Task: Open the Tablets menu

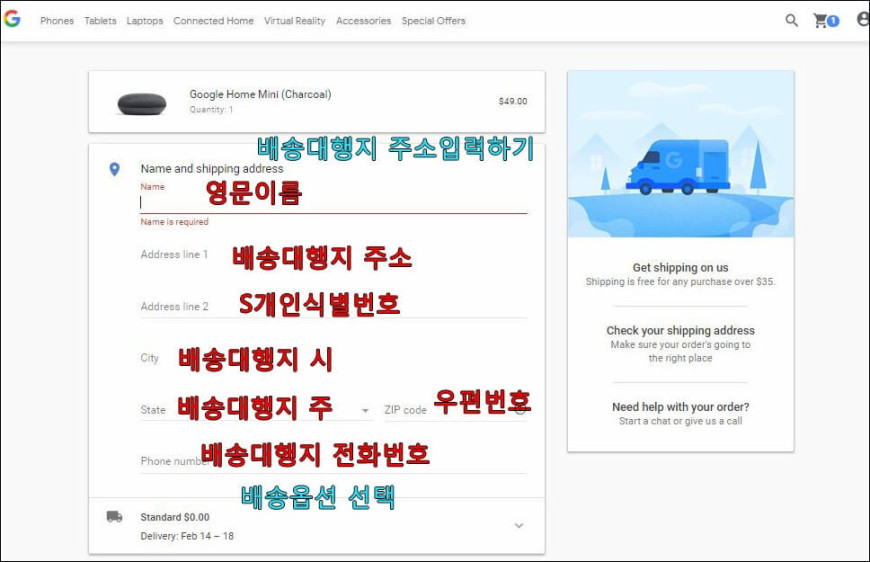Action: pos(100,21)
